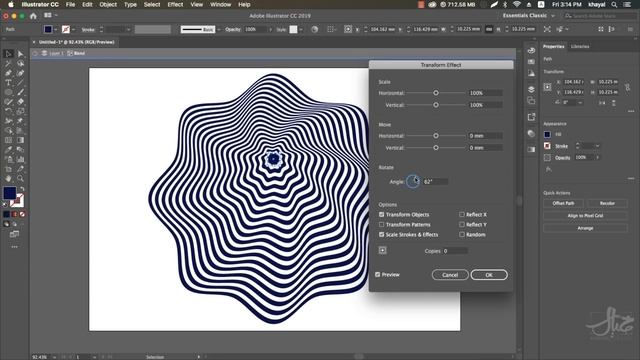
Task: Go to Home screen icon
Action: click(x=33, y=16)
